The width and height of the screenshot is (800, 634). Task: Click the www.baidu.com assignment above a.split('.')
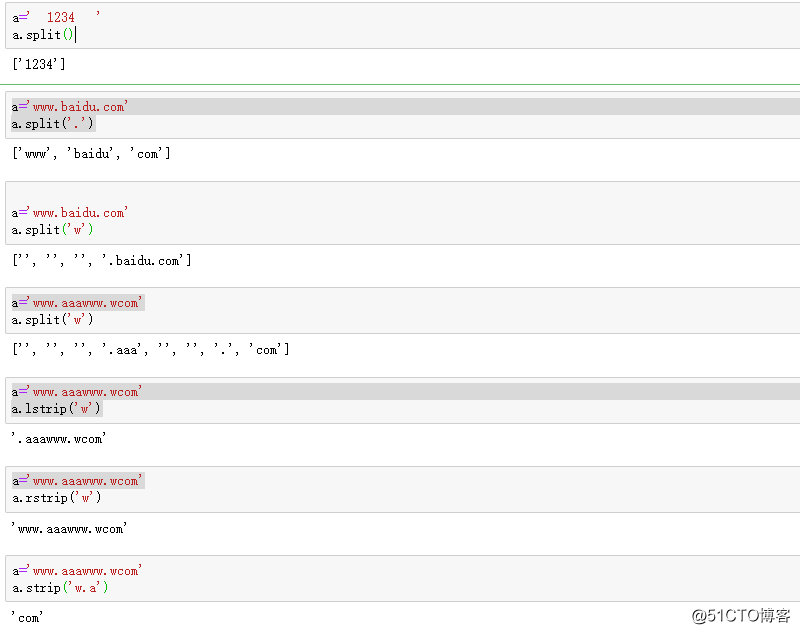(70, 107)
